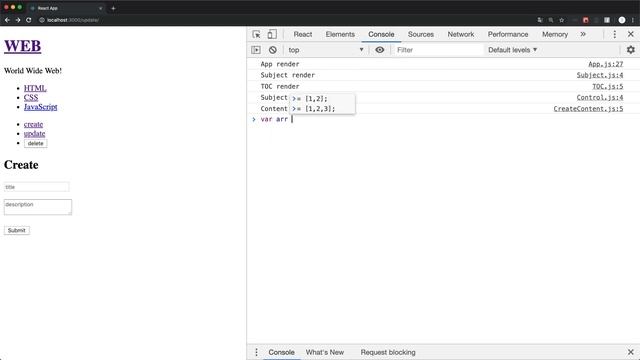The height and width of the screenshot is (360, 640).
Task: Click the update link
Action: (35, 134)
